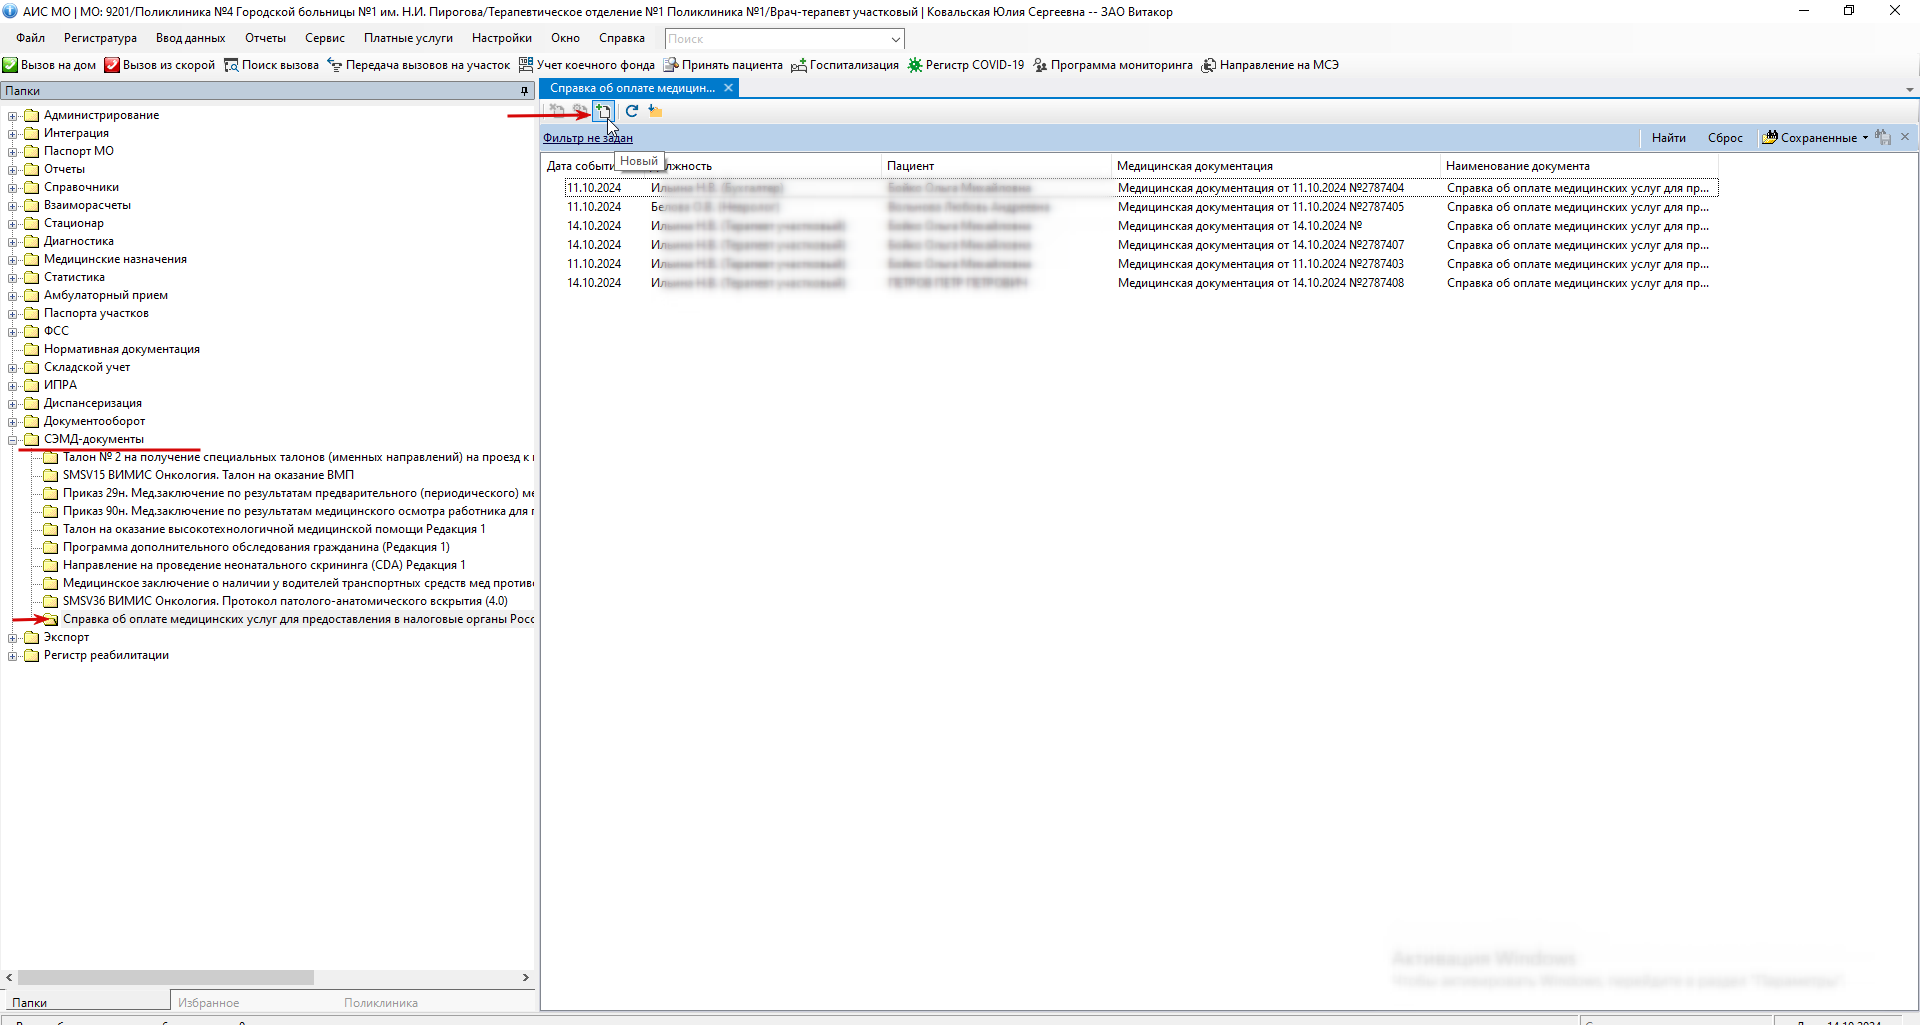Open the Справка menu
This screenshot has width=1920, height=1025.
click(622, 38)
